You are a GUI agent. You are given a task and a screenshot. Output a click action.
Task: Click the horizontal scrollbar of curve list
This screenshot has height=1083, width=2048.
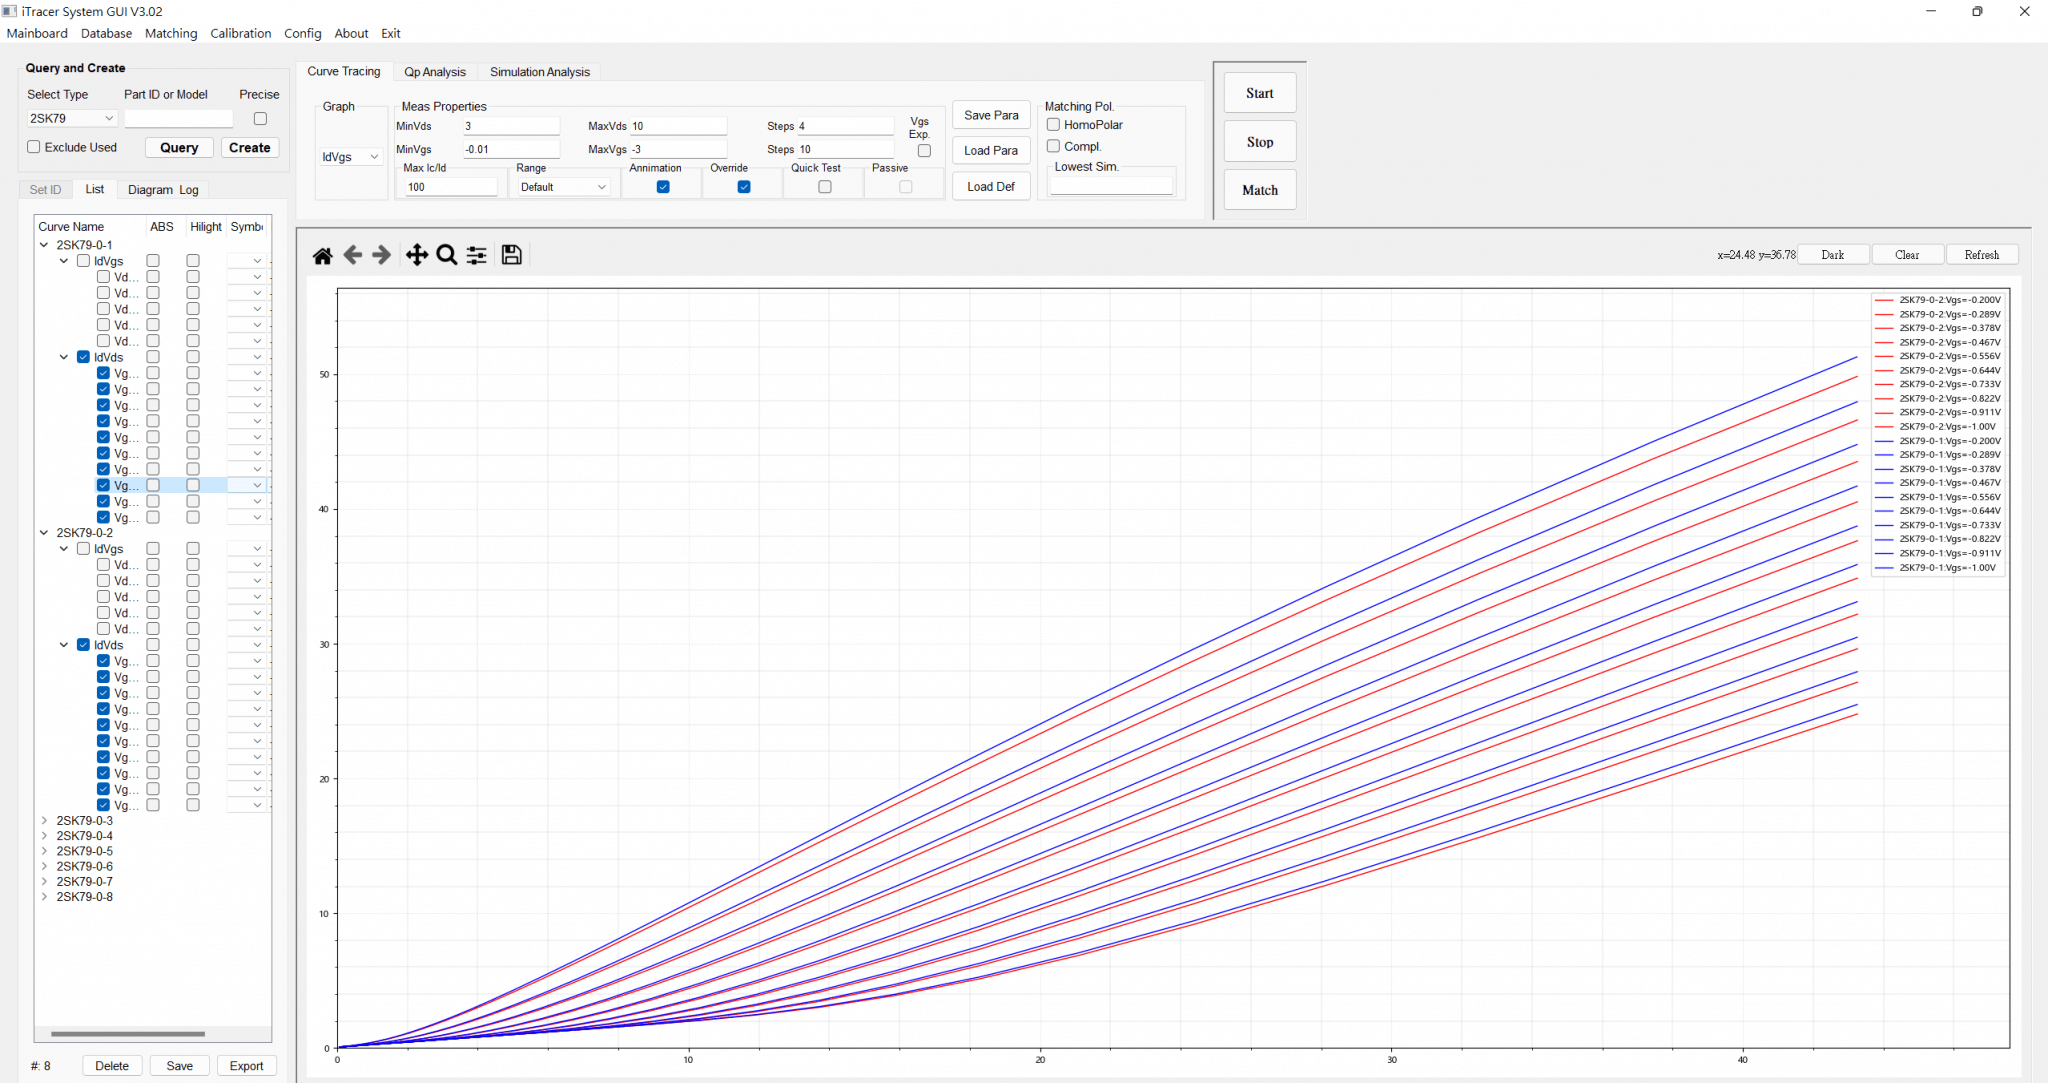click(x=128, y=1033)
